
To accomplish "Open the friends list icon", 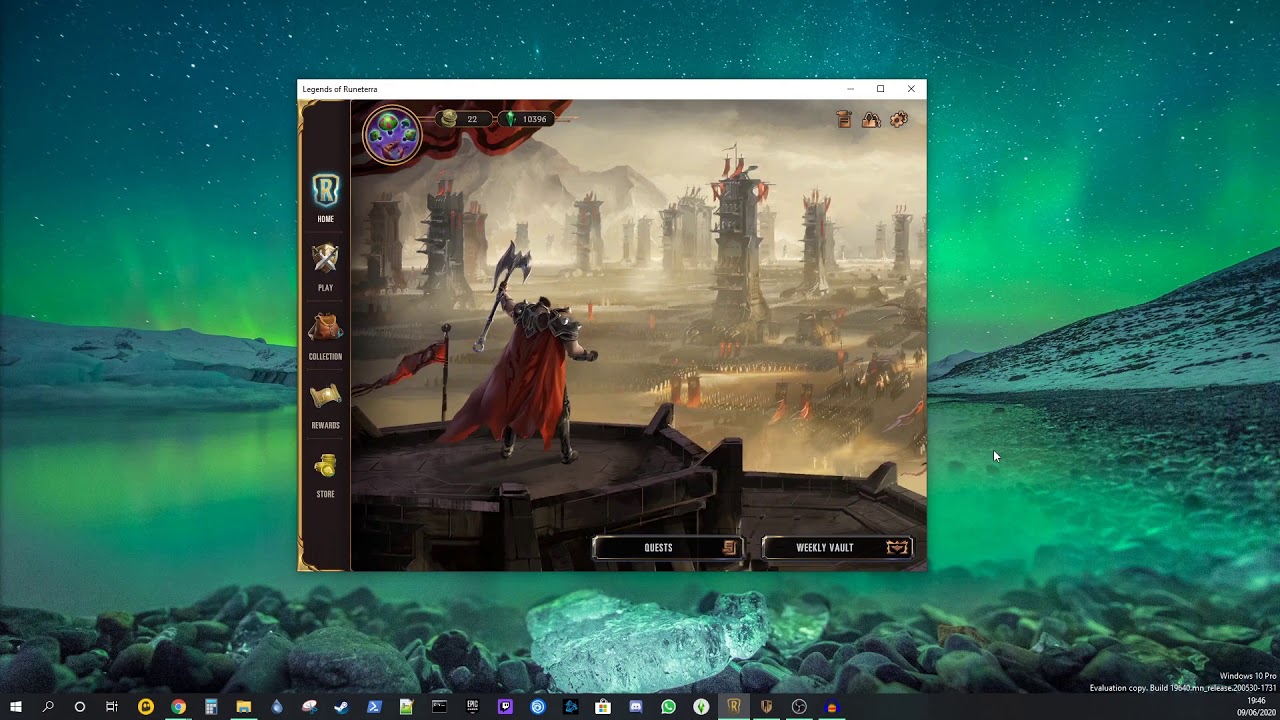I will pos(871,120).
